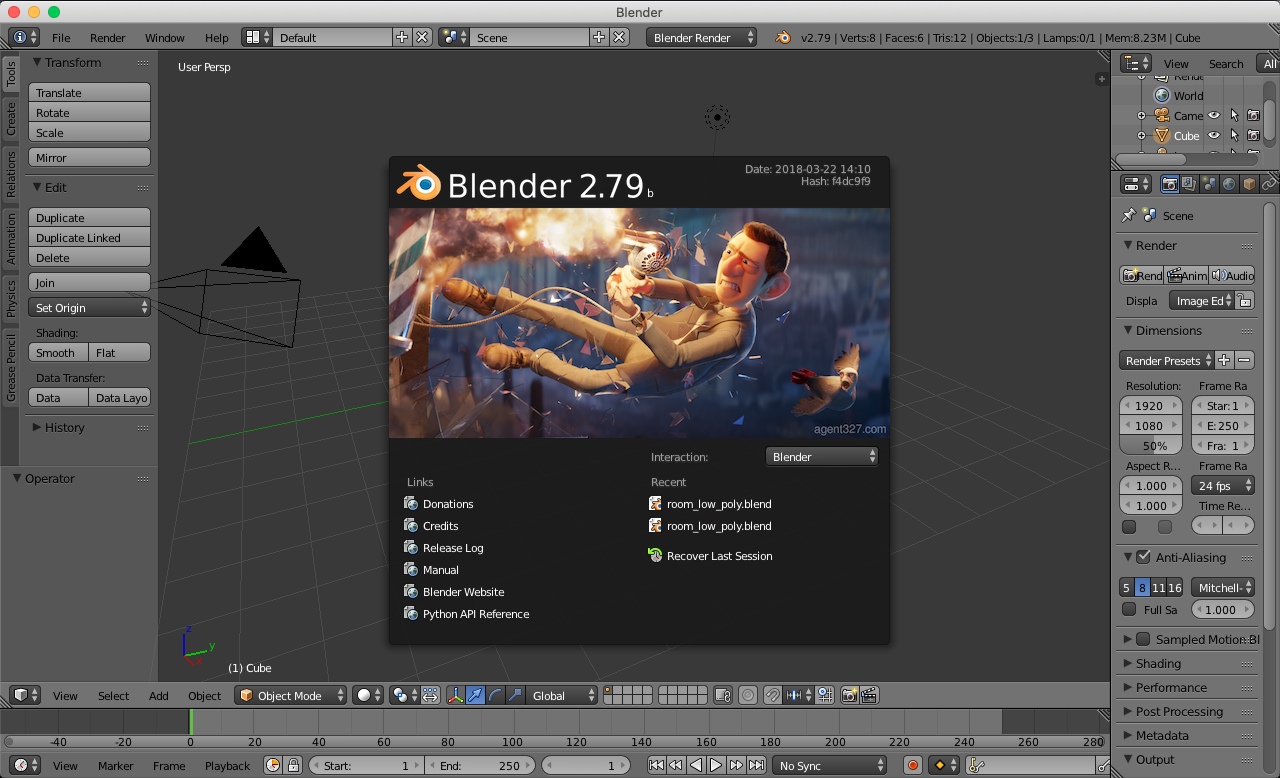Viewport: 1280px width, 778px height.
Task: Click the Mirror button
Action: click(90, 157)
